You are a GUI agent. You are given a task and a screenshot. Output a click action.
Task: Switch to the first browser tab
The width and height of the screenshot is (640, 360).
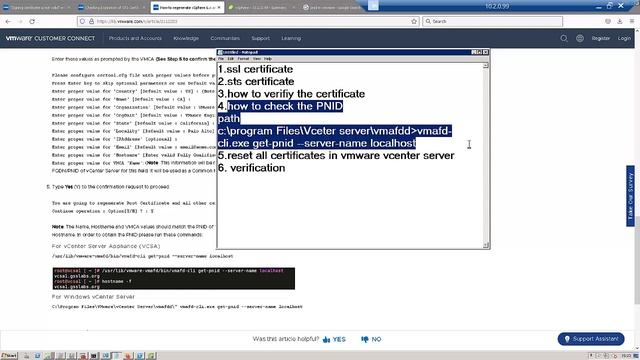[36, 7]
